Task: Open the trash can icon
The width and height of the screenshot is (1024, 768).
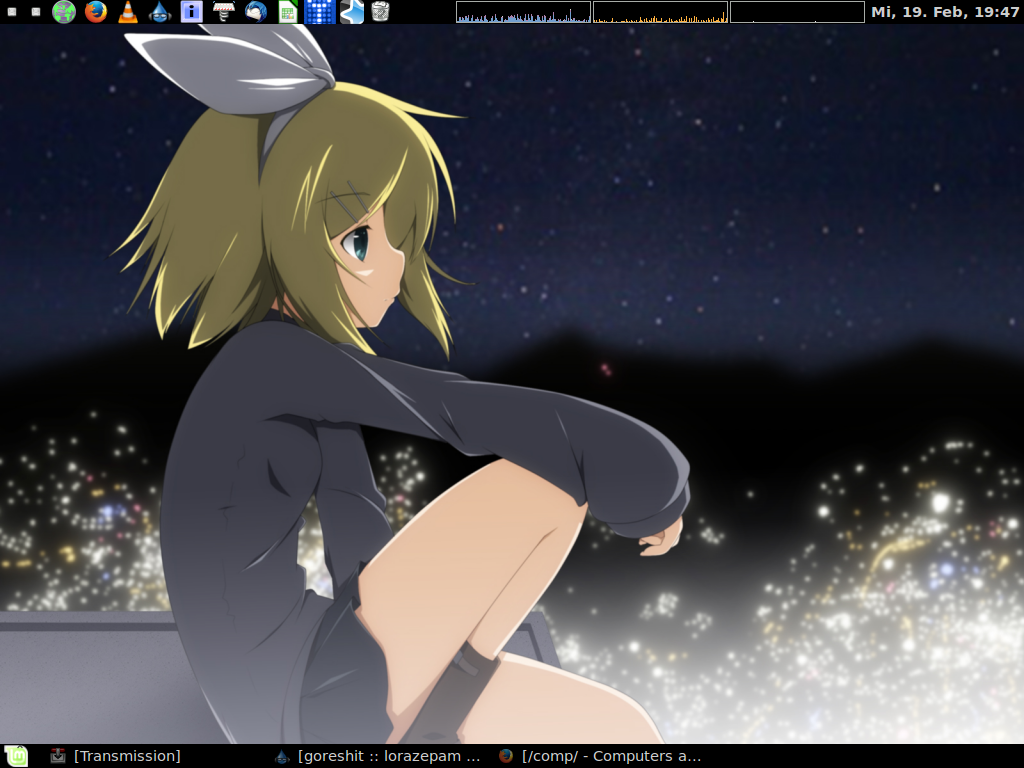Action: coord(380,12)
